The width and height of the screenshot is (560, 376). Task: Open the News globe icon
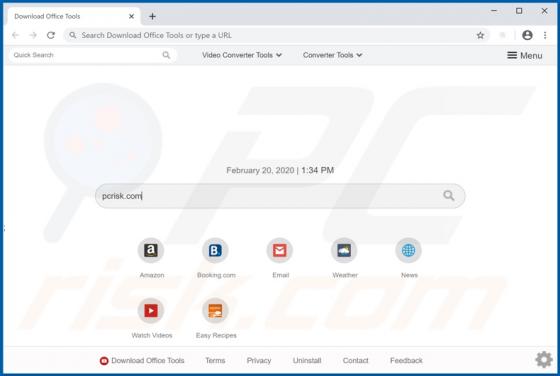coord(408,250)
